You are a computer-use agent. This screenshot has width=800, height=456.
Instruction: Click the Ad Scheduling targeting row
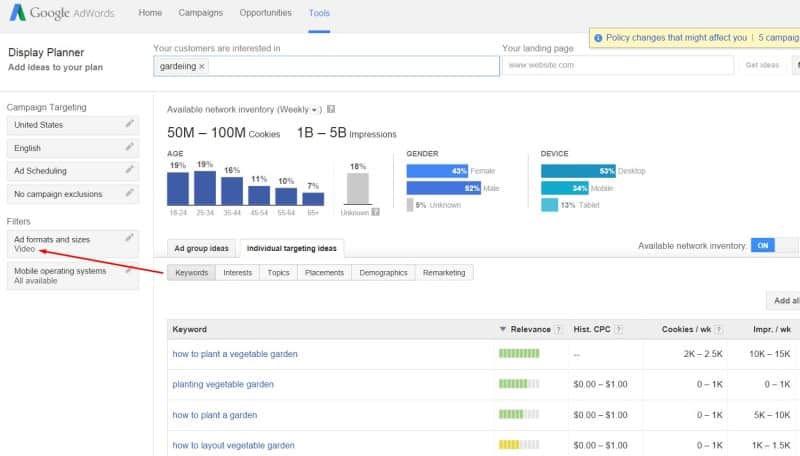click(73, 170)
